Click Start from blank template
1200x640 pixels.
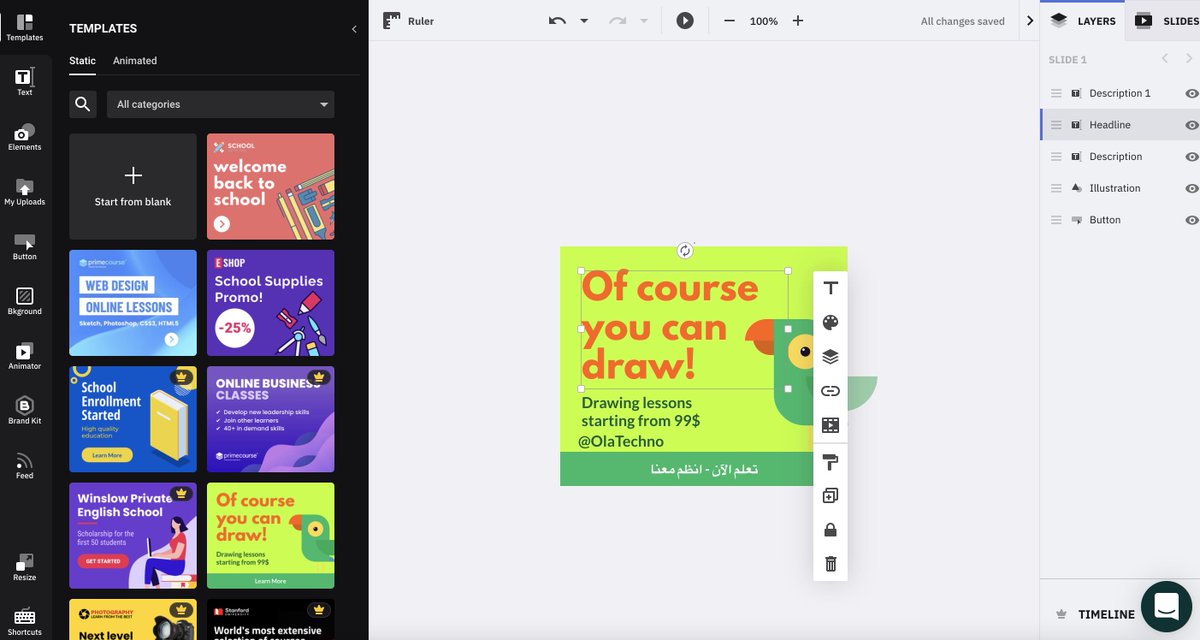(x=133, y=187)
